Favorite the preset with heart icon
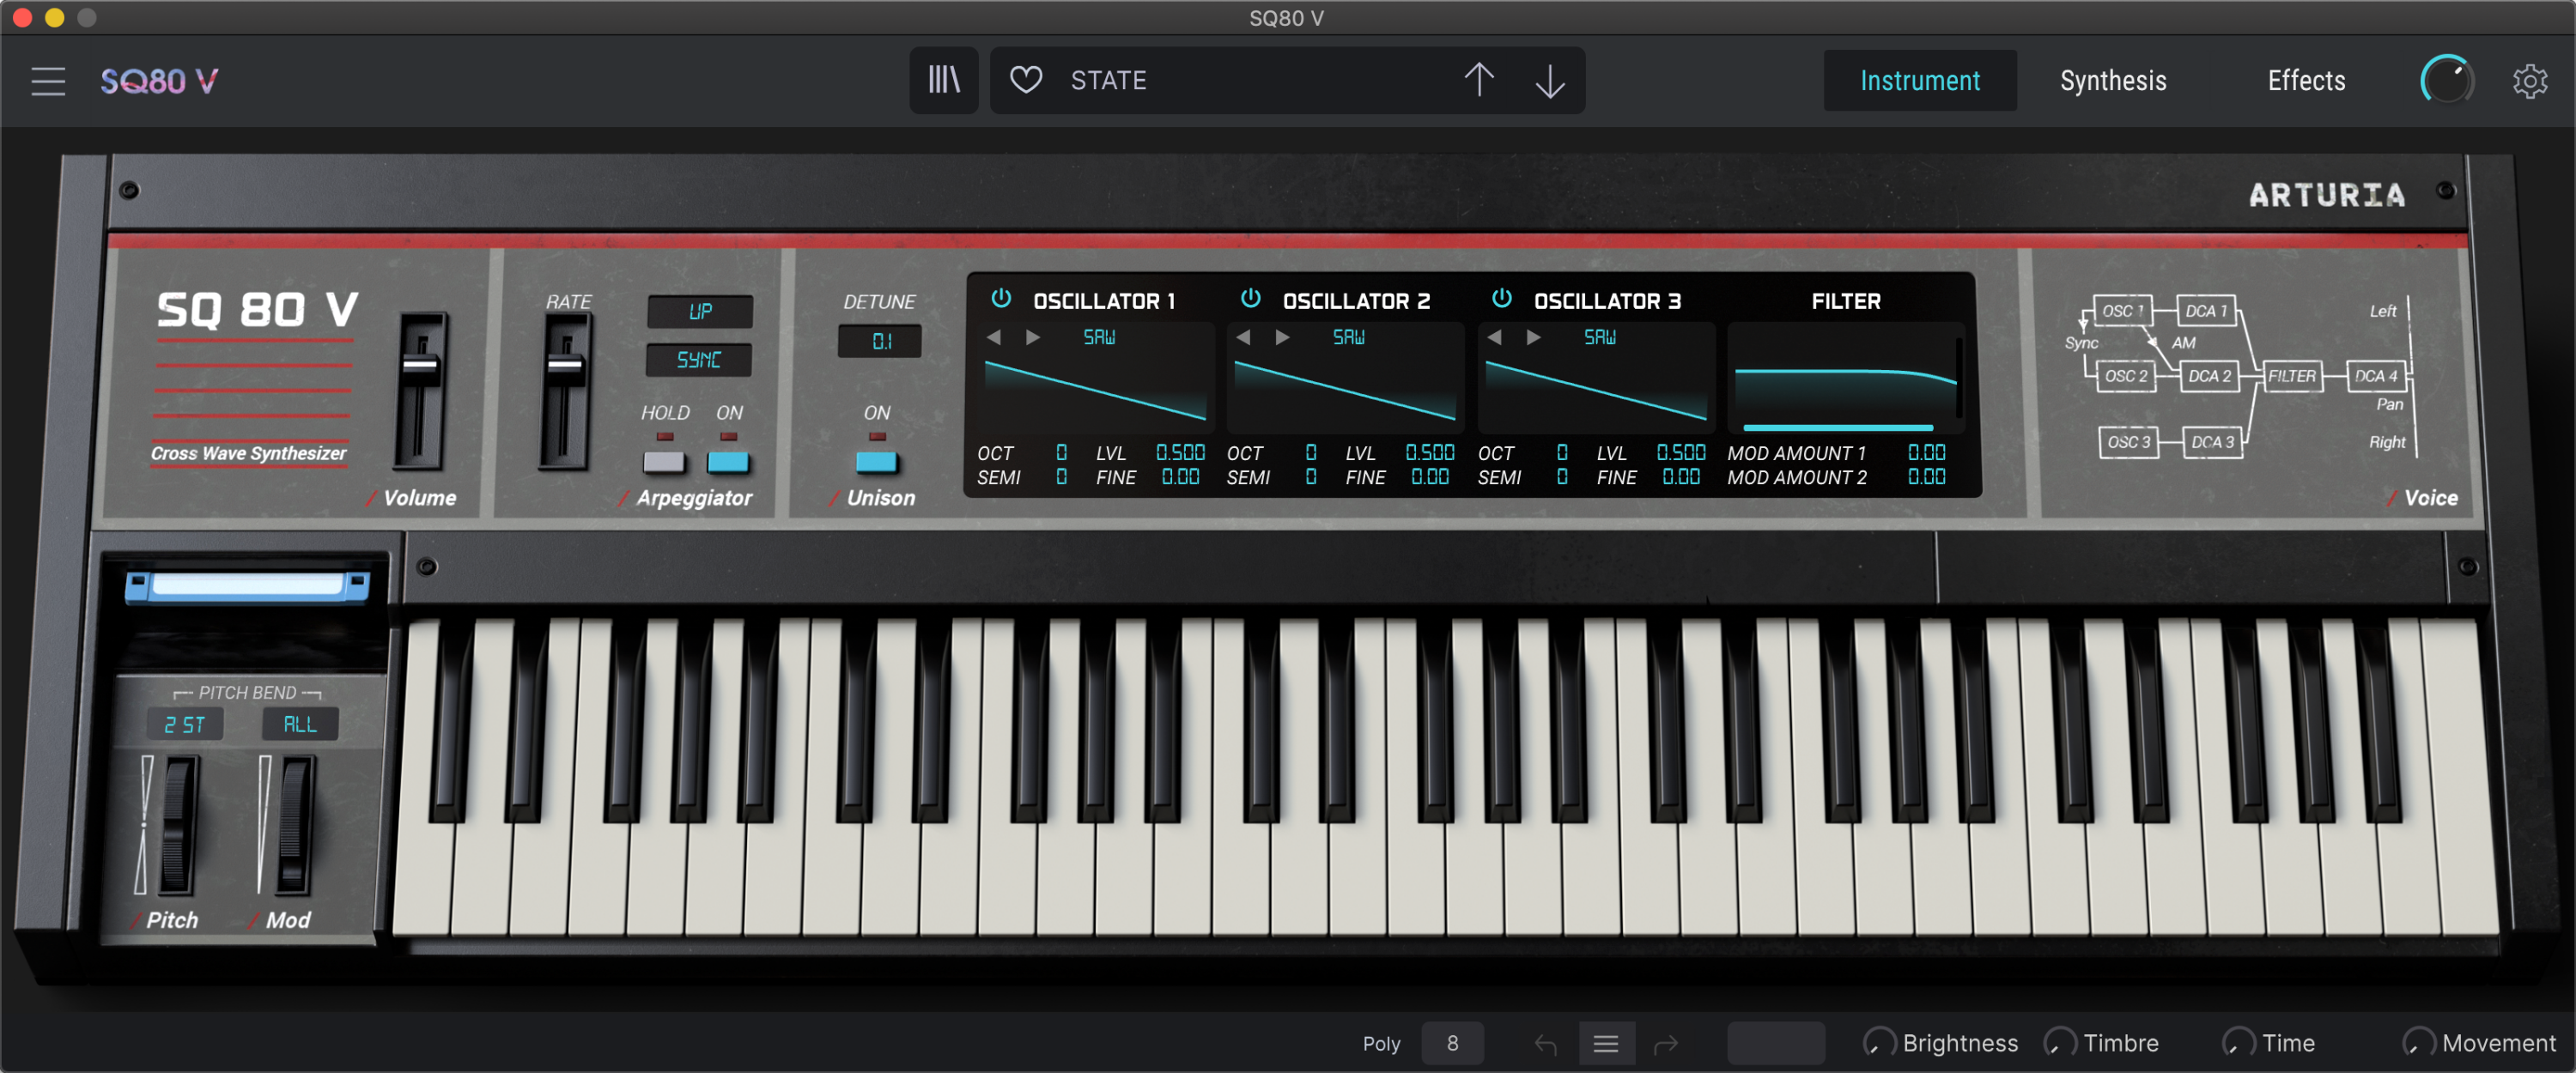 tap(1026, 80)
